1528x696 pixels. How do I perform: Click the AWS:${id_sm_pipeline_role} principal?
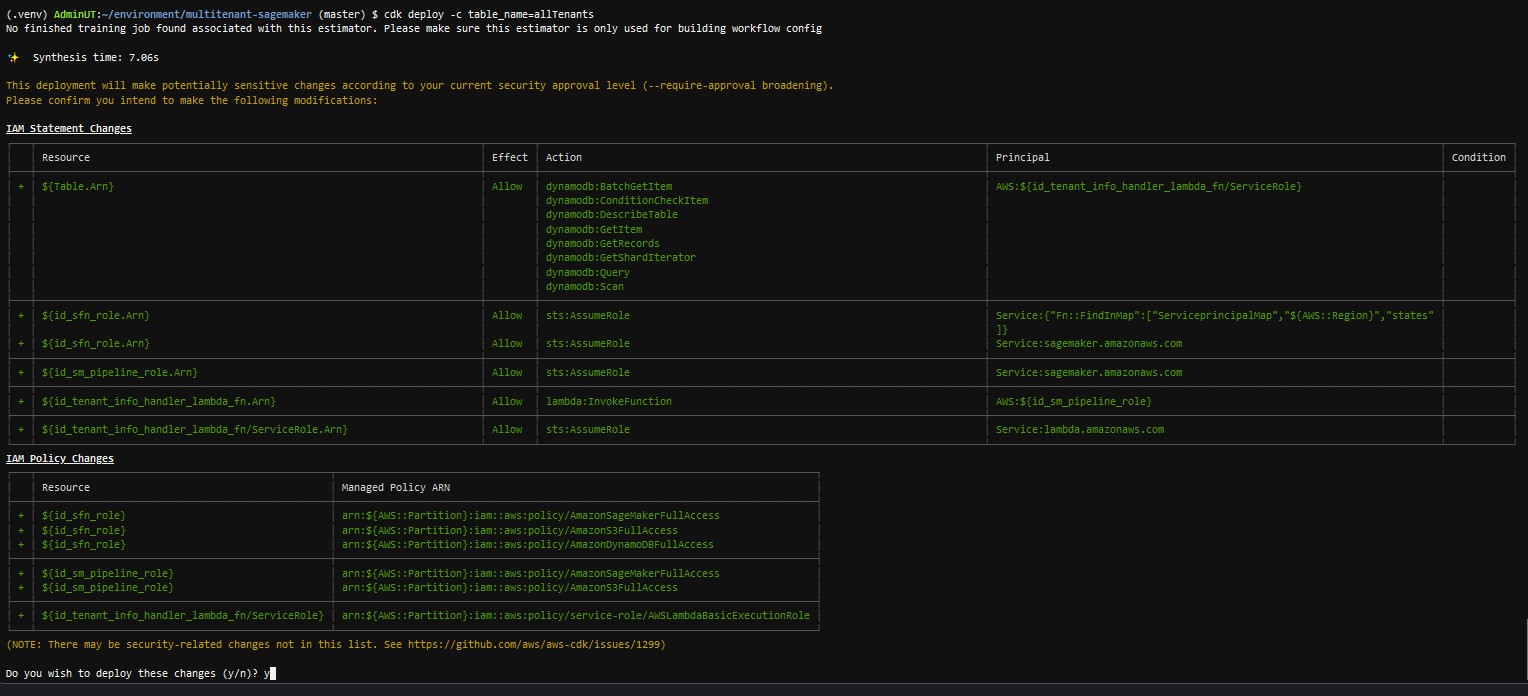[x=1074, y=401]
